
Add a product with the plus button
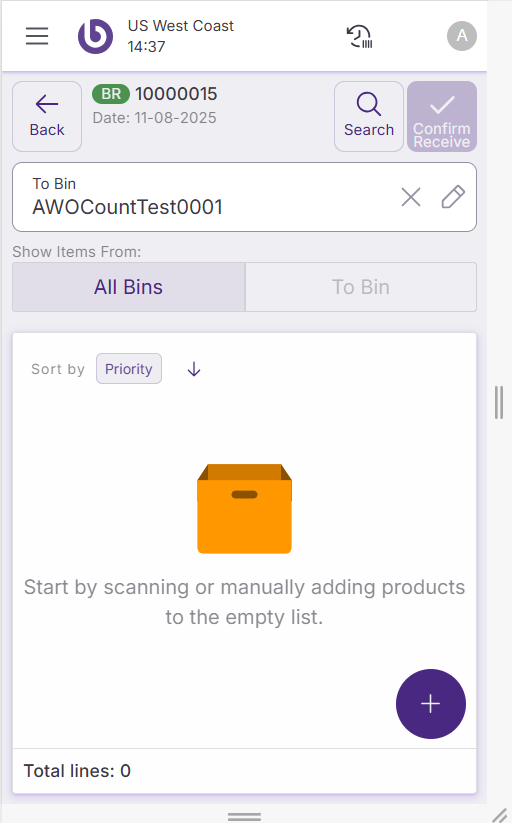431,704
